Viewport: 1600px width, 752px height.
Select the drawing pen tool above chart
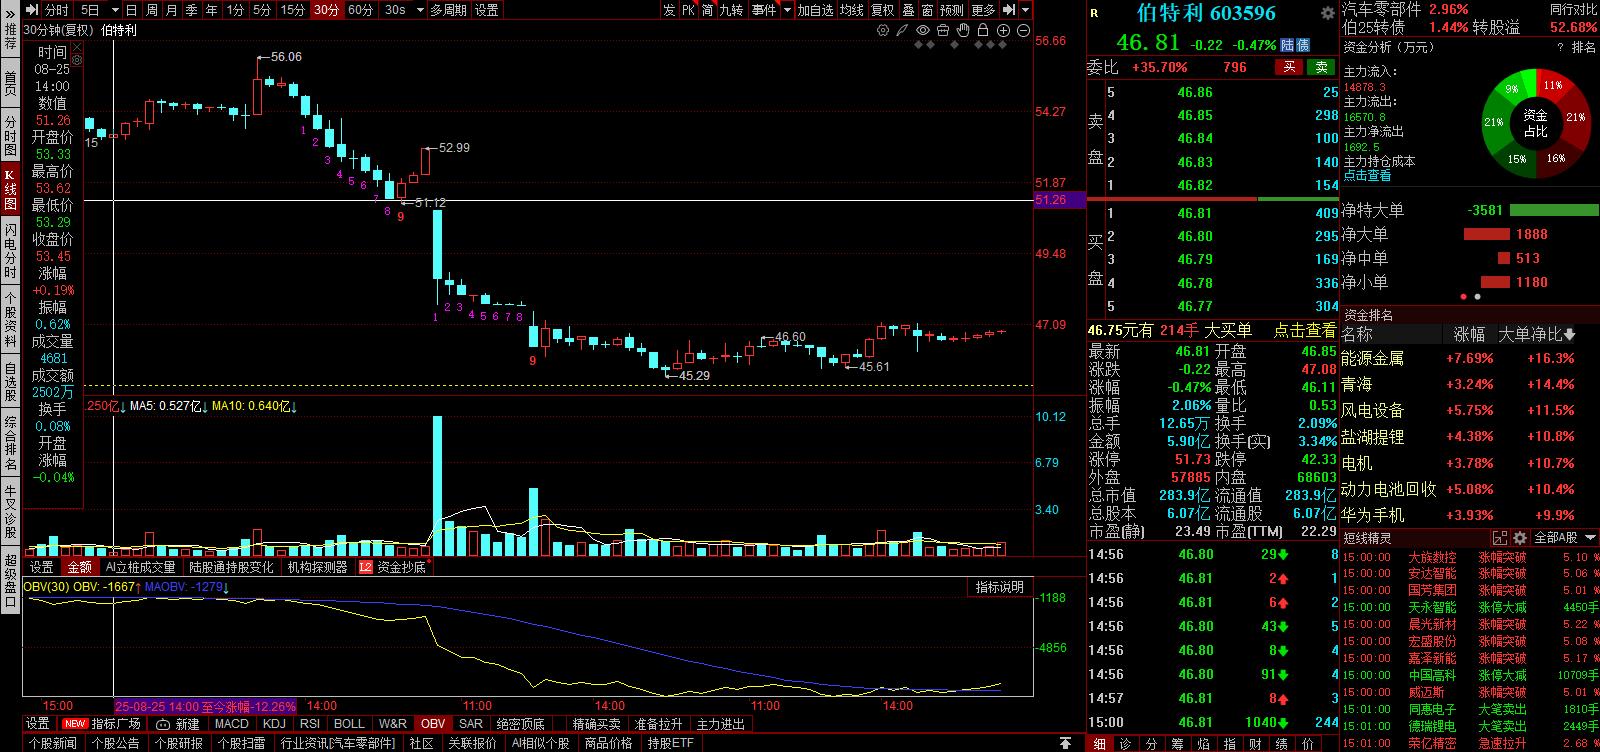click(903, 31)
